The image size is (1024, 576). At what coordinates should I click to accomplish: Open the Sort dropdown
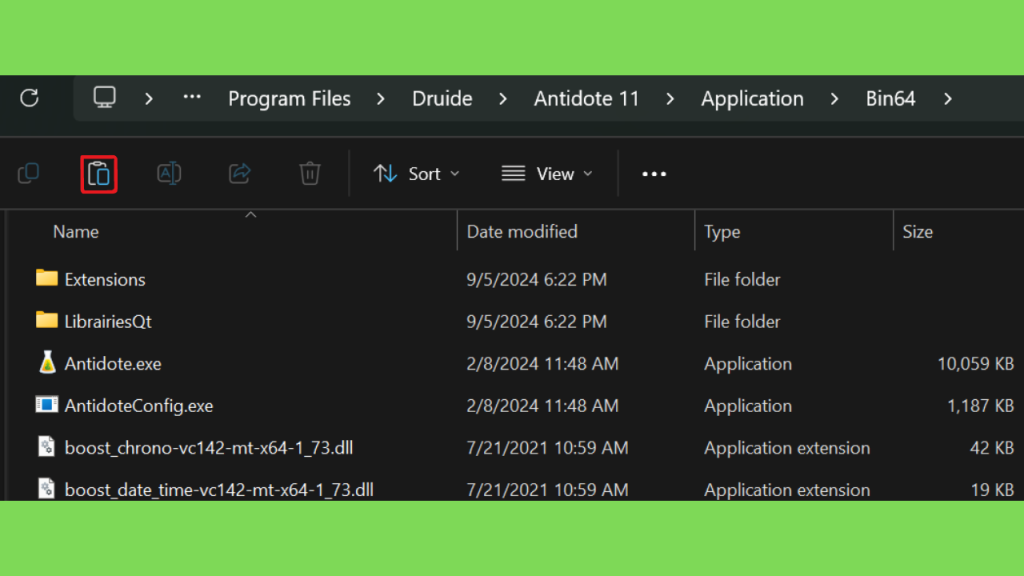tap(417, 174)
